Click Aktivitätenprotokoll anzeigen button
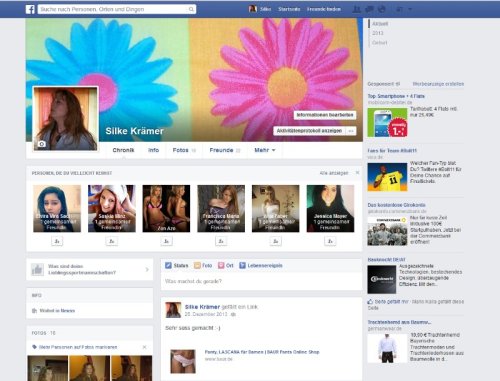This screenshot has height=381, width=500. 309,131
